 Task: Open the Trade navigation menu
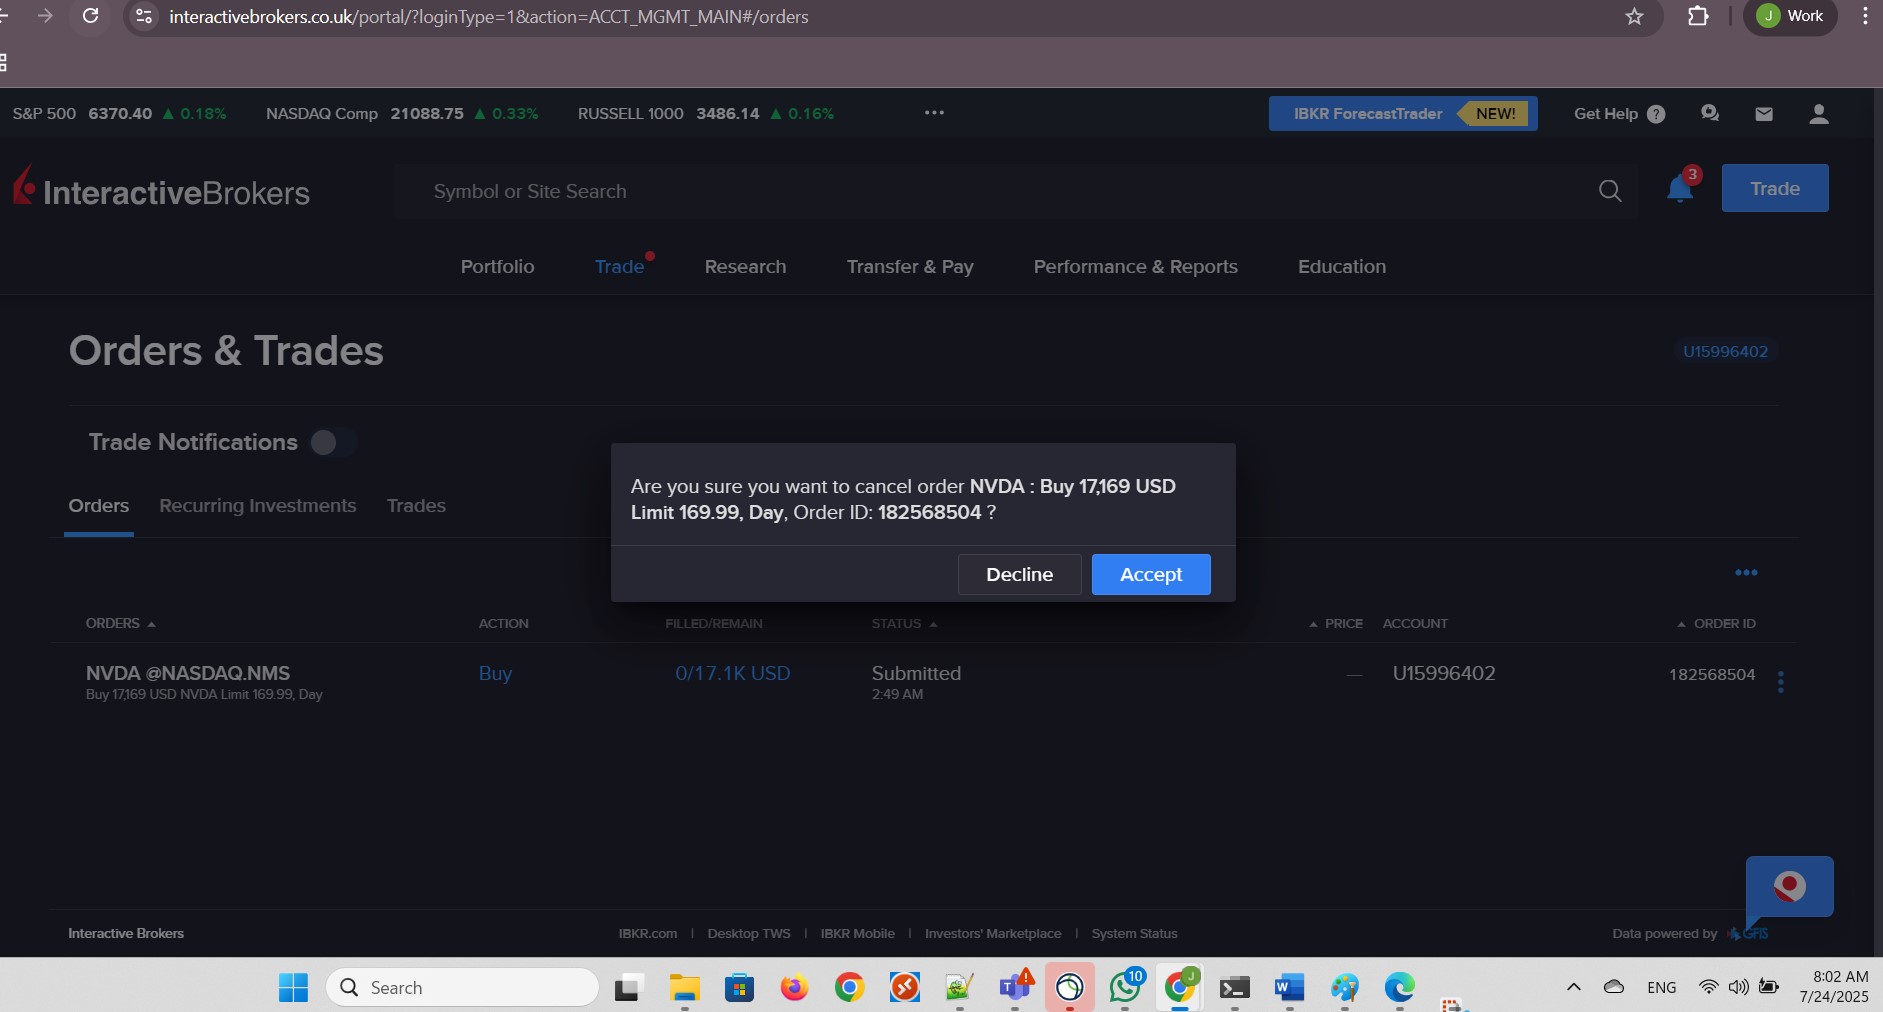(x=619, y=266)
